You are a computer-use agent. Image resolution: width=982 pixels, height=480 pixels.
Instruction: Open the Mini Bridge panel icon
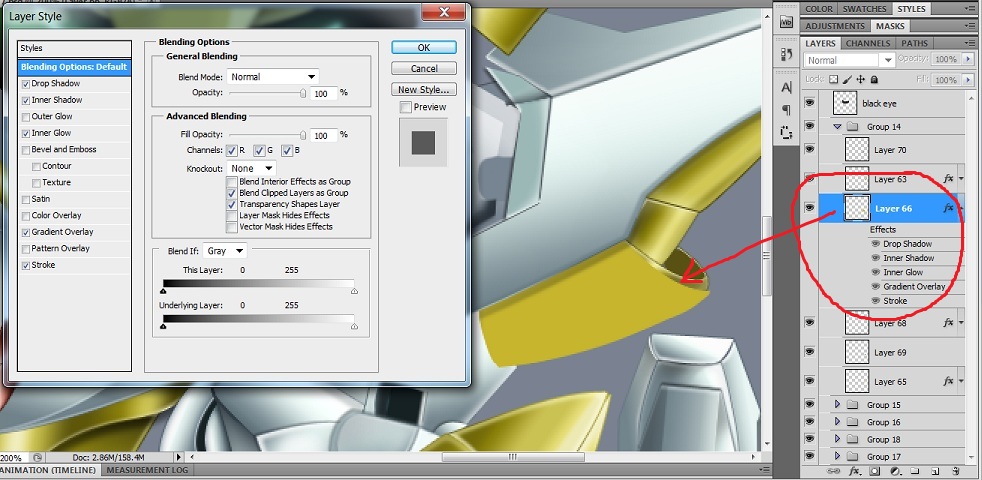point(786,21)
